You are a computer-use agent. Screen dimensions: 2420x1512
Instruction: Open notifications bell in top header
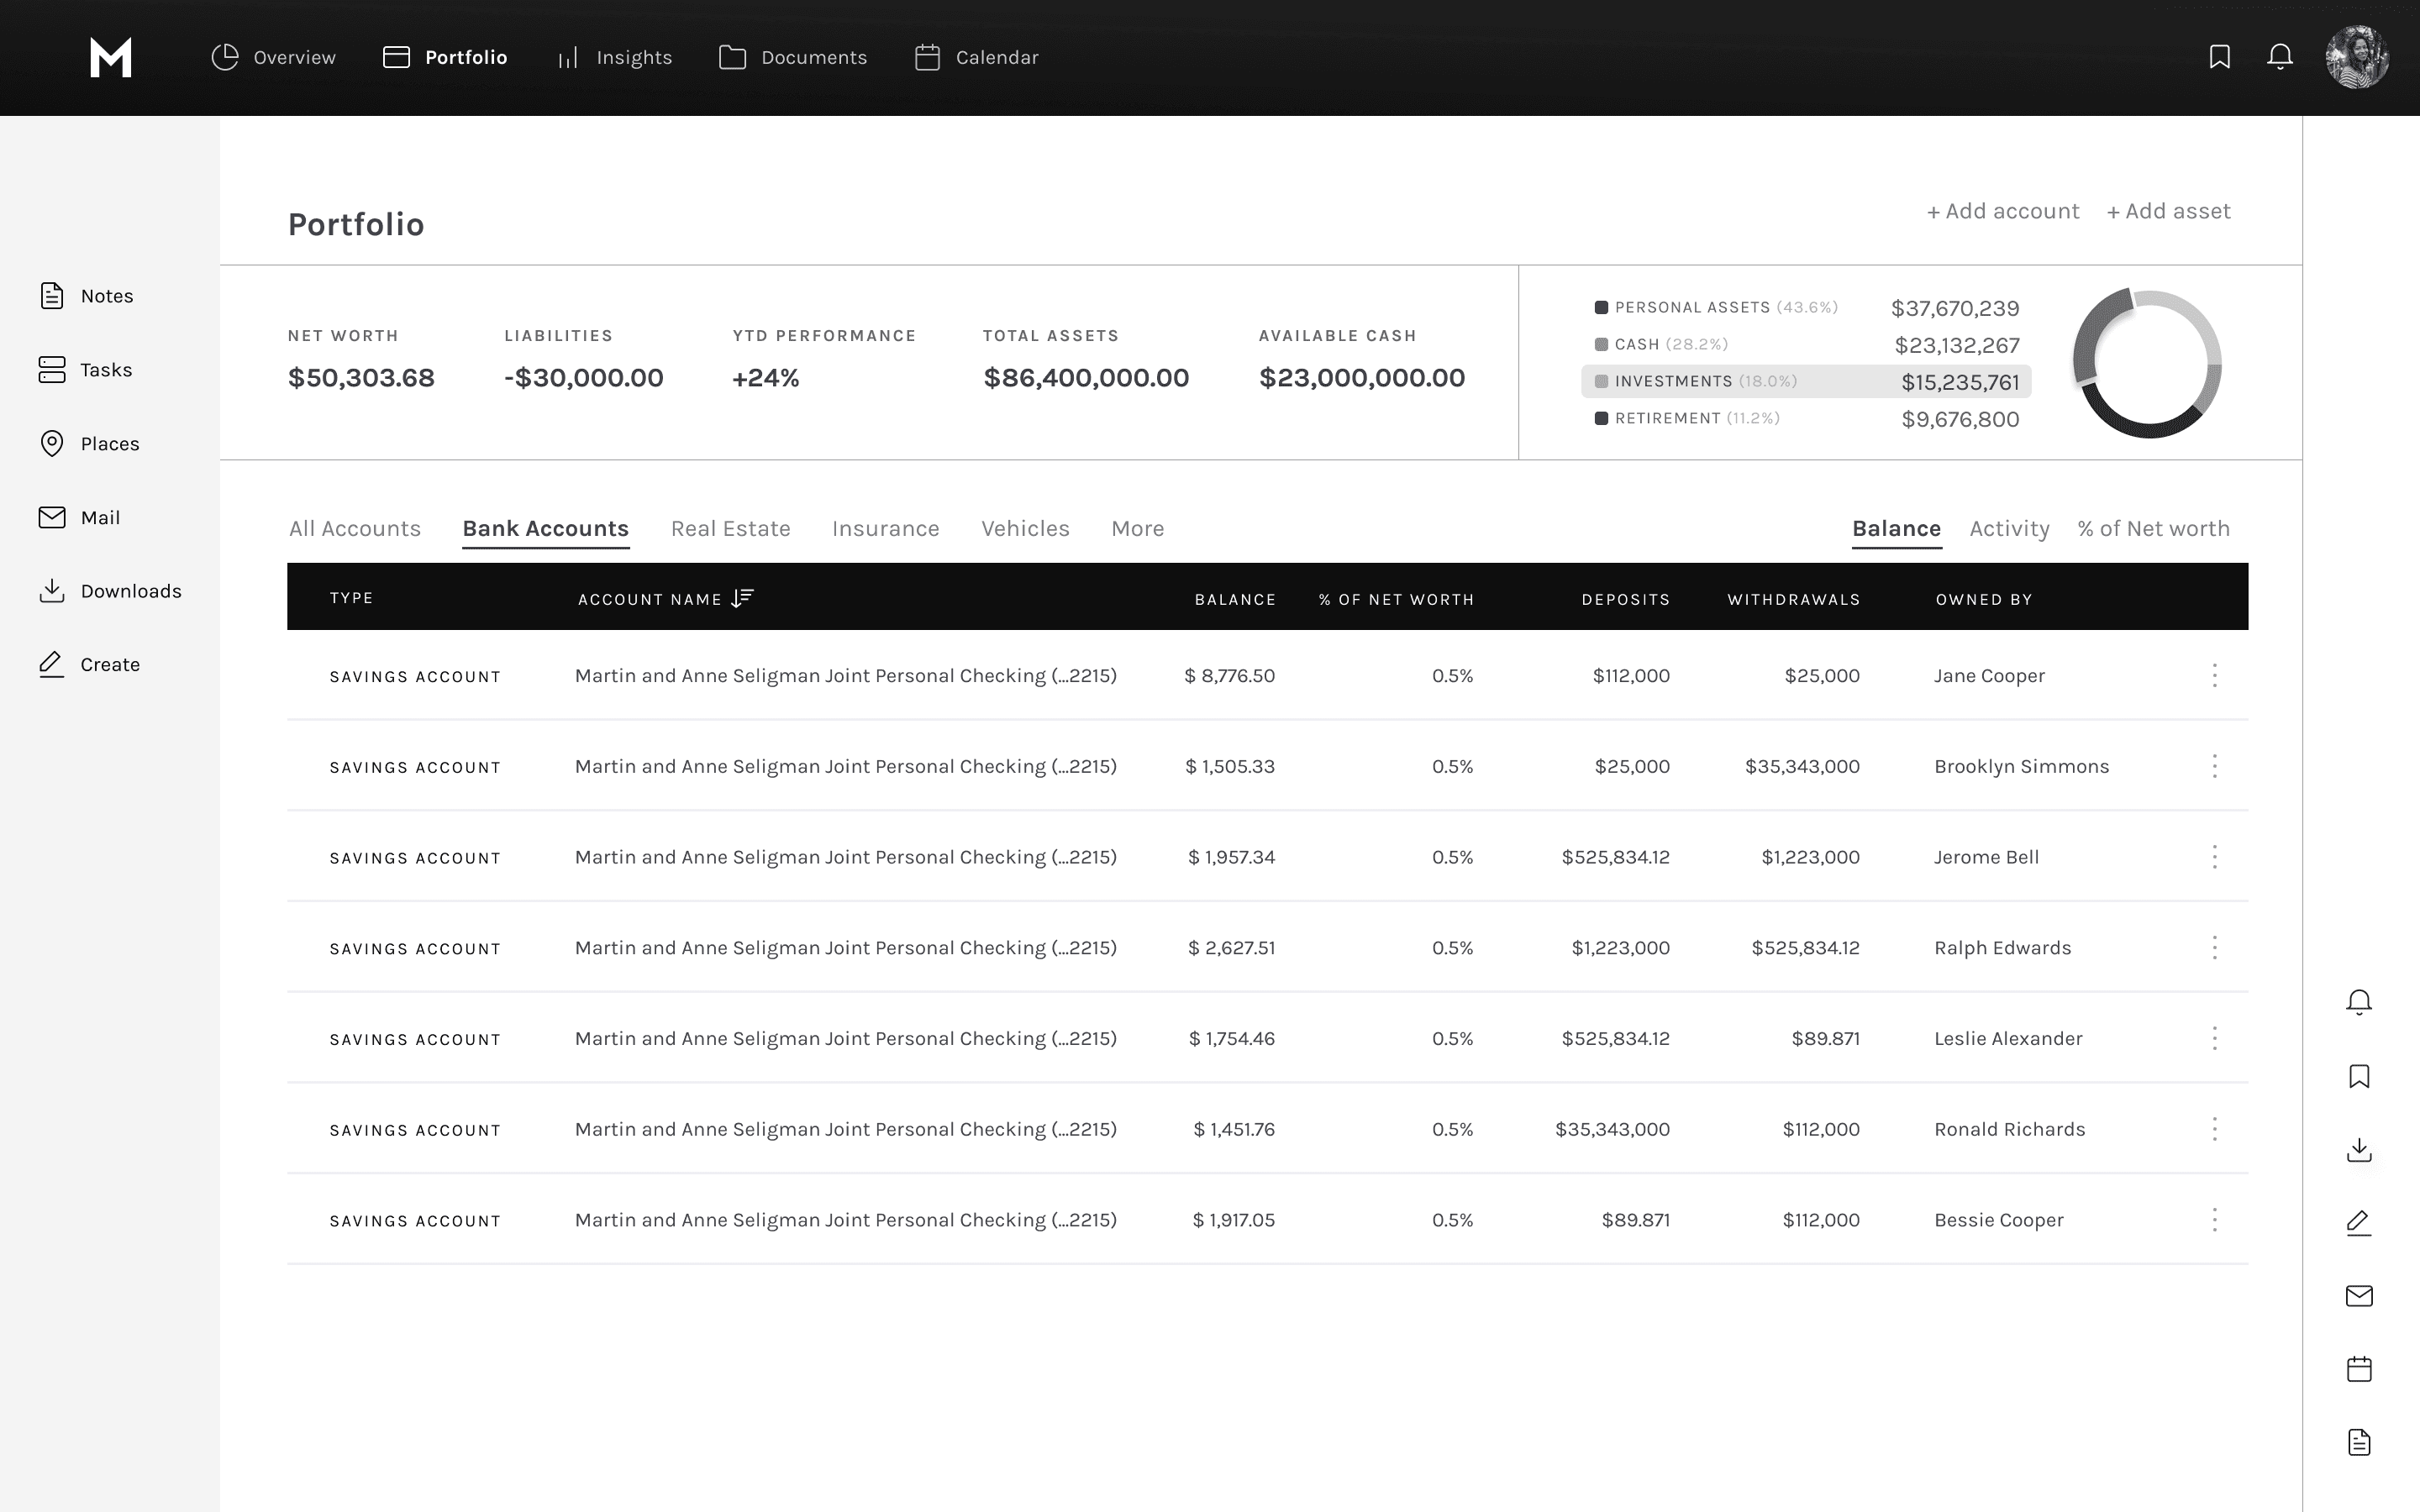(x=2279, y=57)
